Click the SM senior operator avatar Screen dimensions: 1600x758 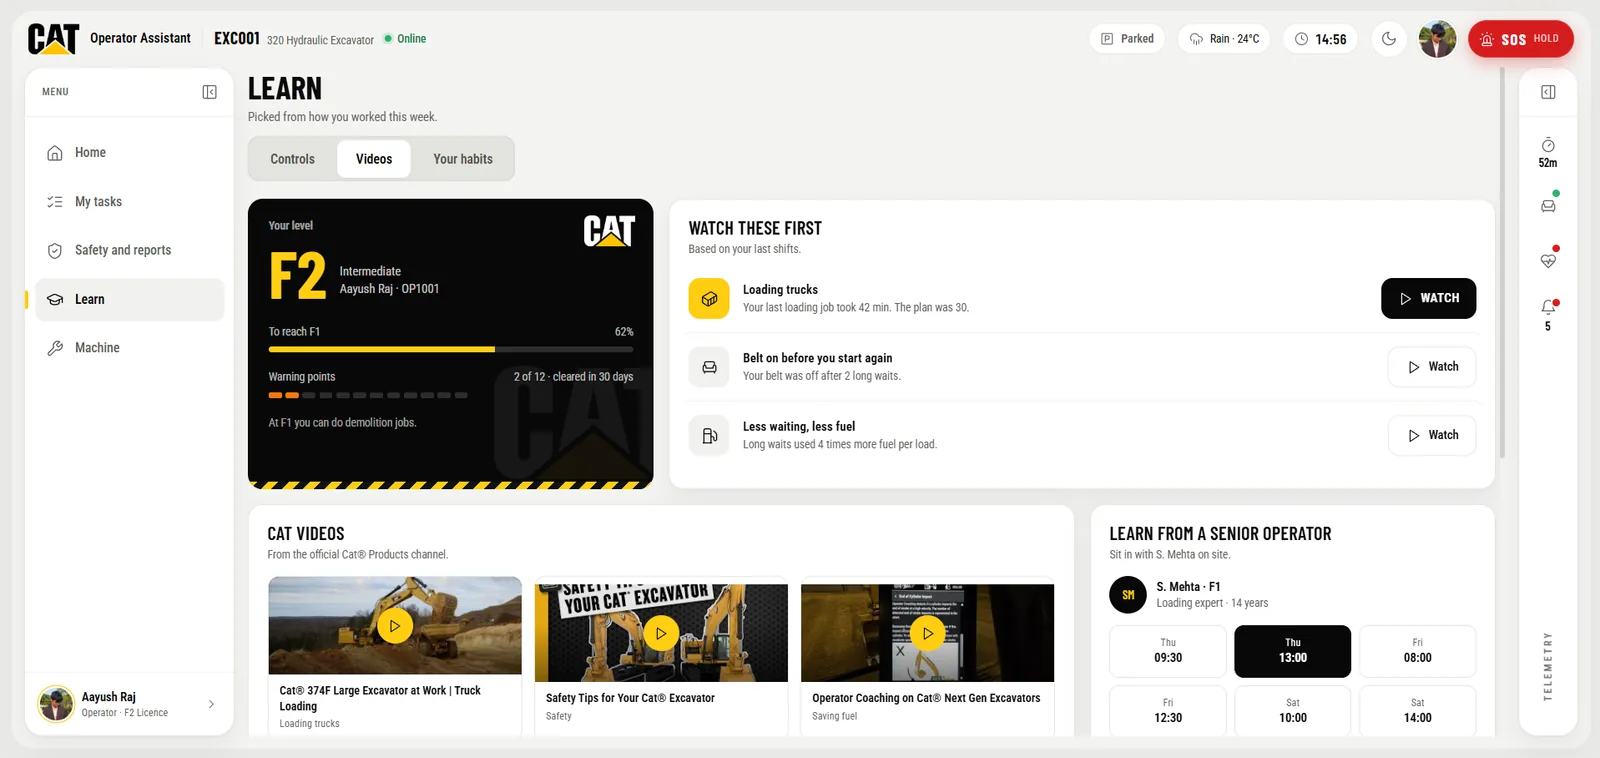pyautogui.click(x=1128, y=595)
